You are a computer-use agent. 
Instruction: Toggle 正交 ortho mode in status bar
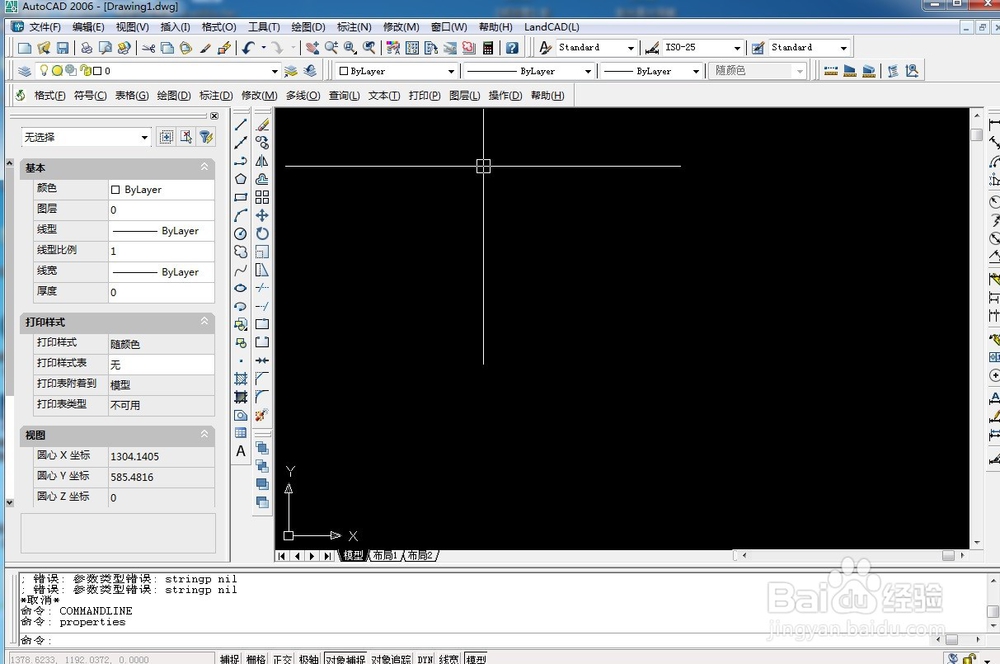tap(282, 659)
